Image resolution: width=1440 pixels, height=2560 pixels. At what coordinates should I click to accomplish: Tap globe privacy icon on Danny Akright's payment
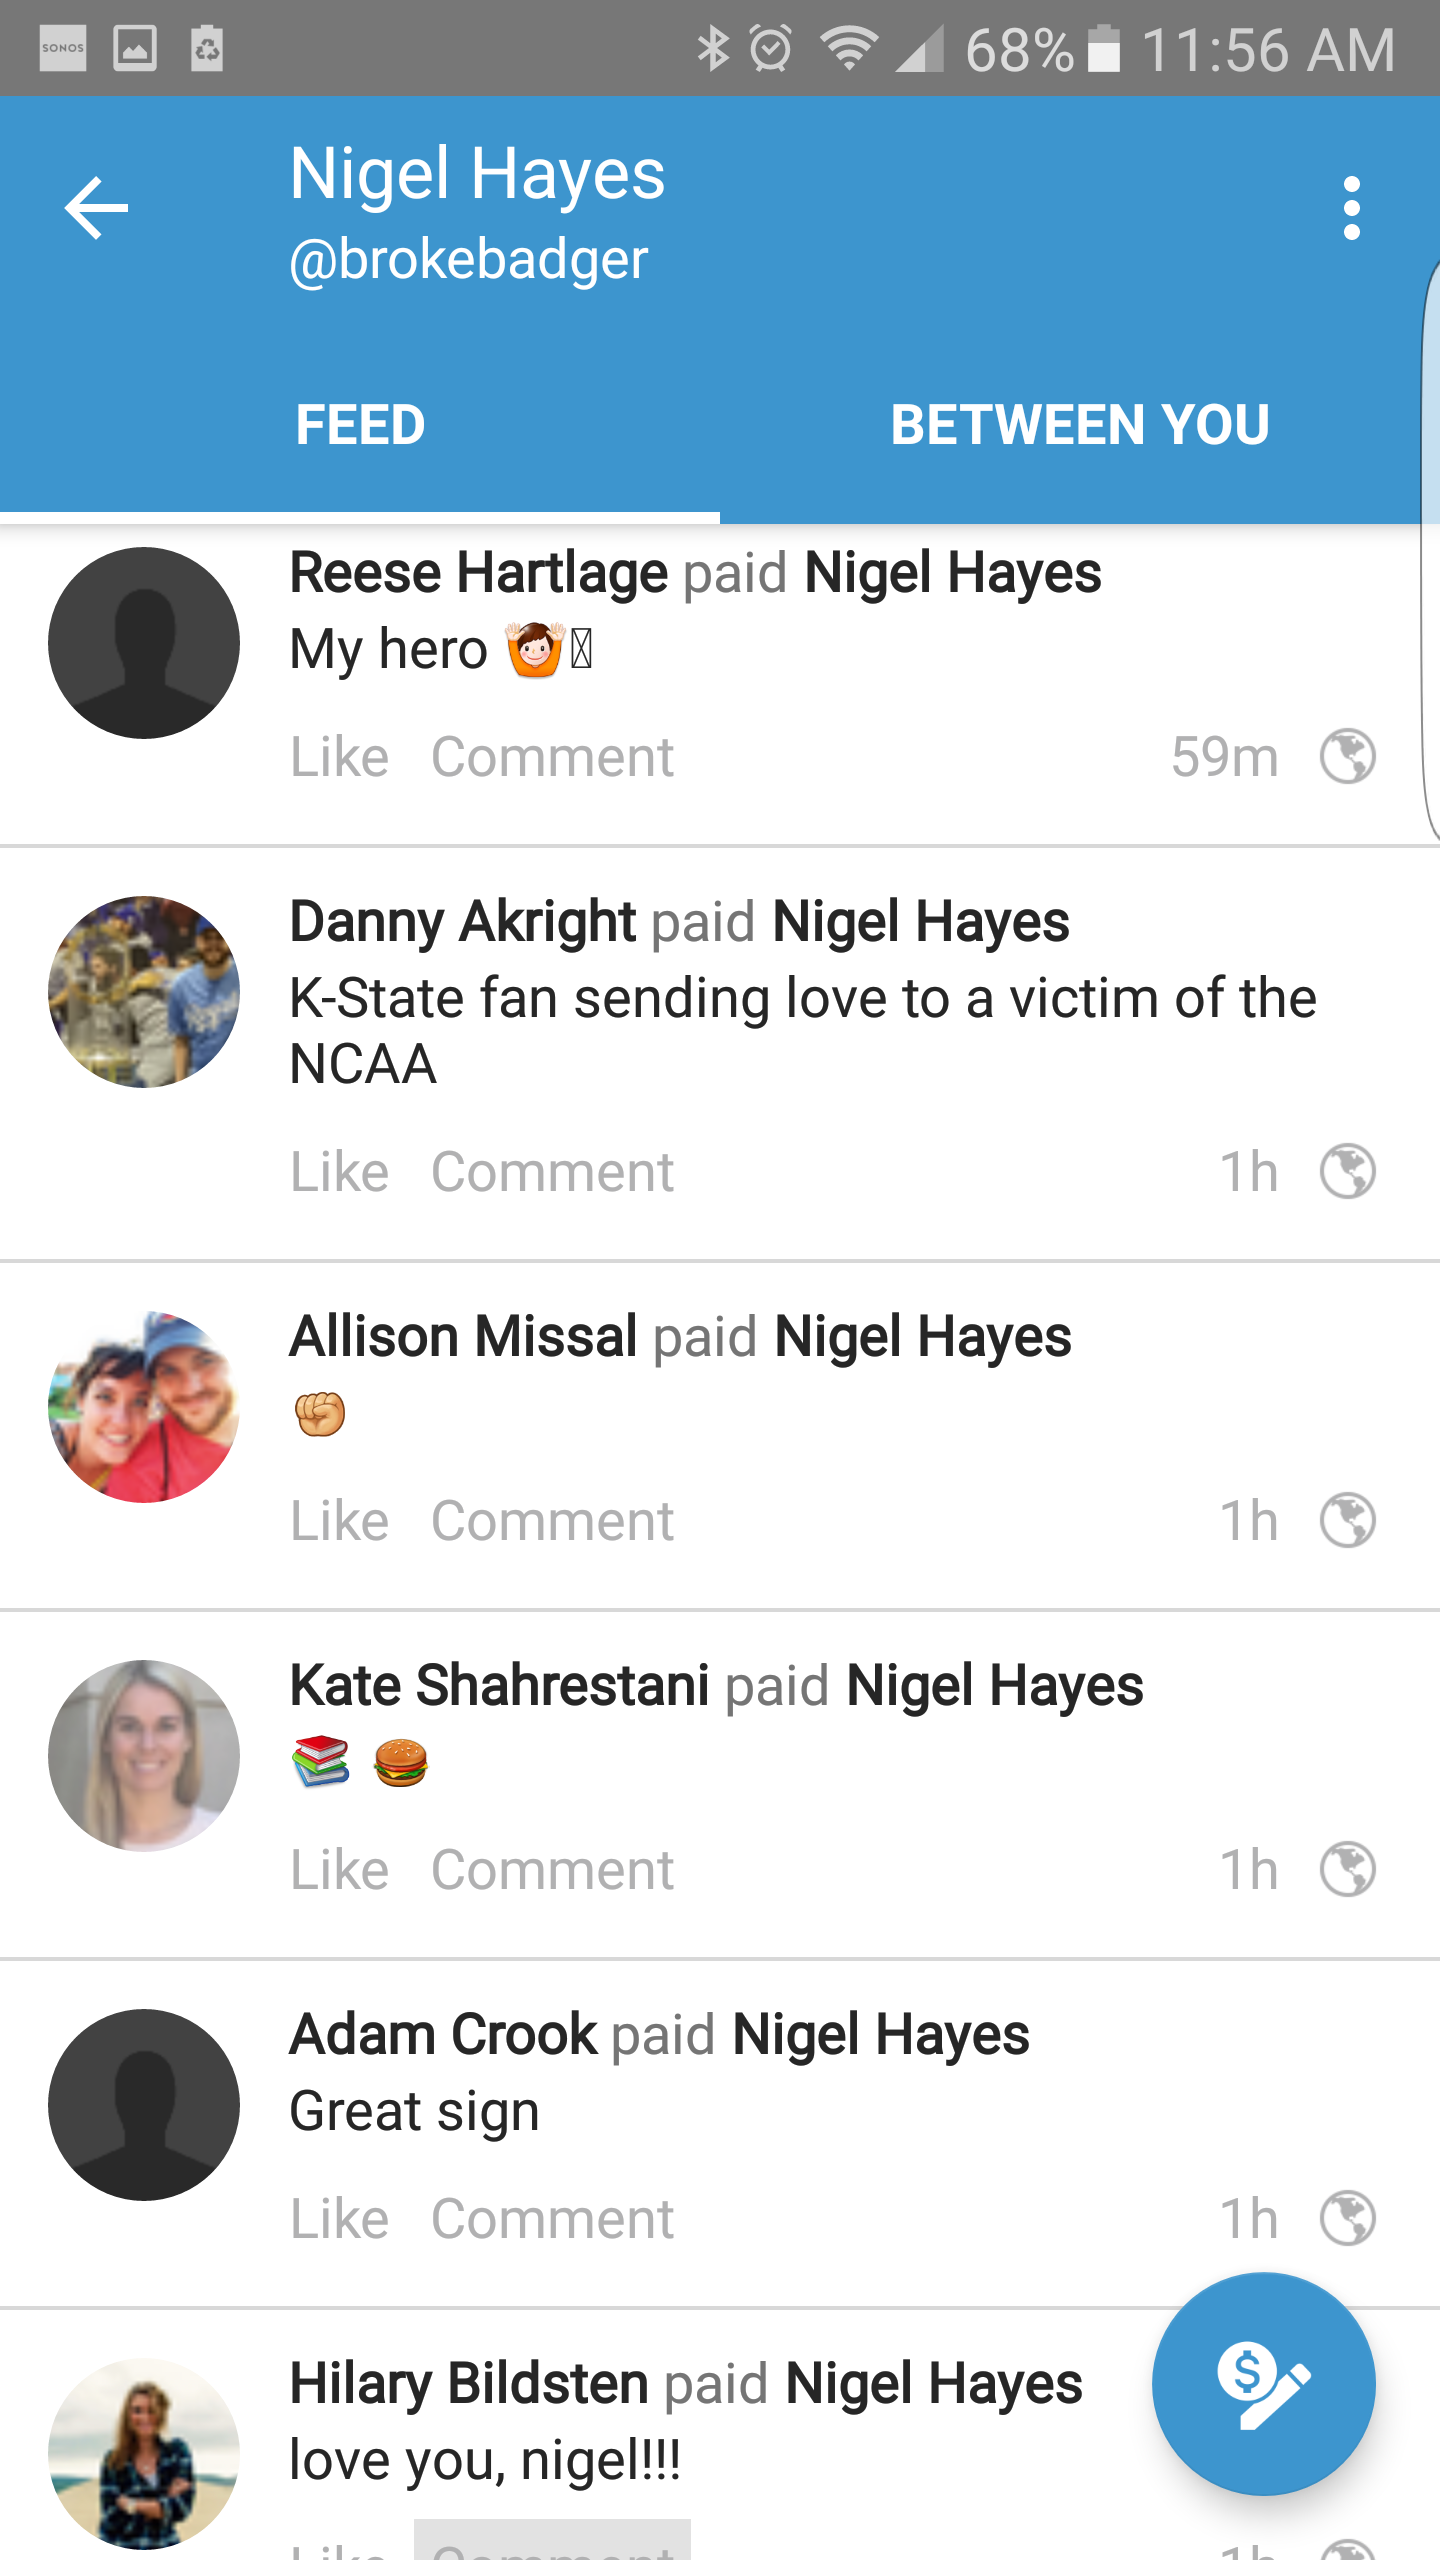point(1347,1171)
